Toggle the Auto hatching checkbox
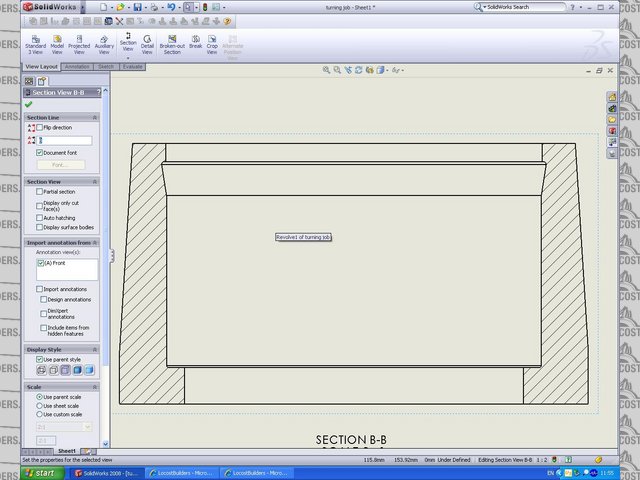Viewport: 640px width, 480px height. click(x=40, y=217)
